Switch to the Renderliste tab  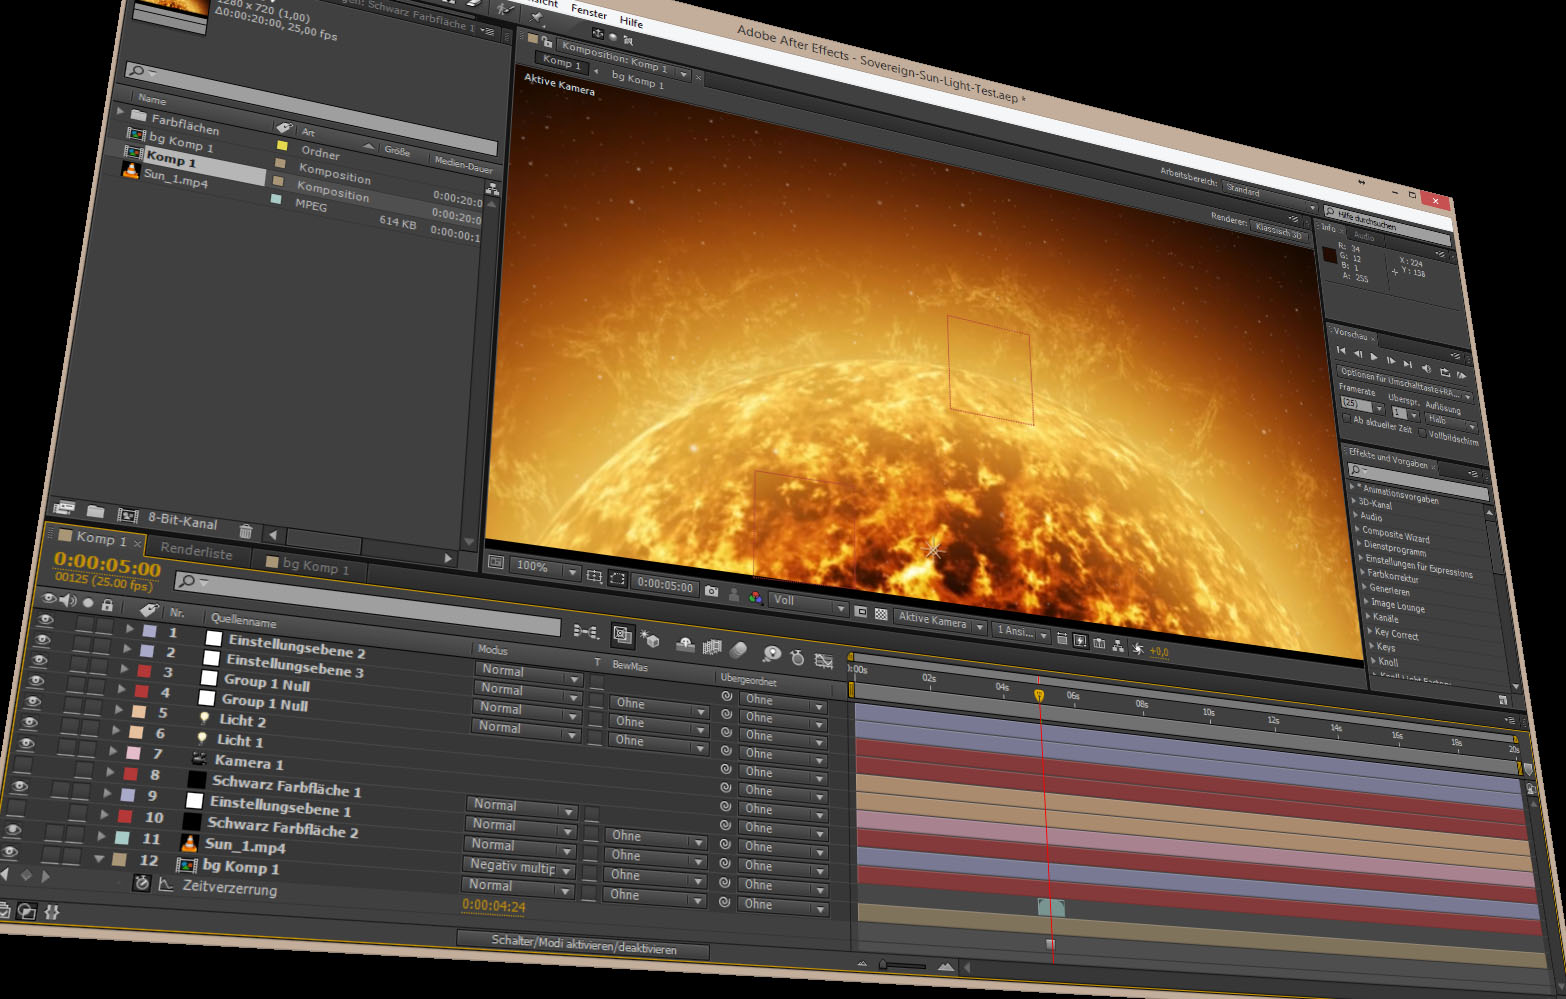point(196,551)
